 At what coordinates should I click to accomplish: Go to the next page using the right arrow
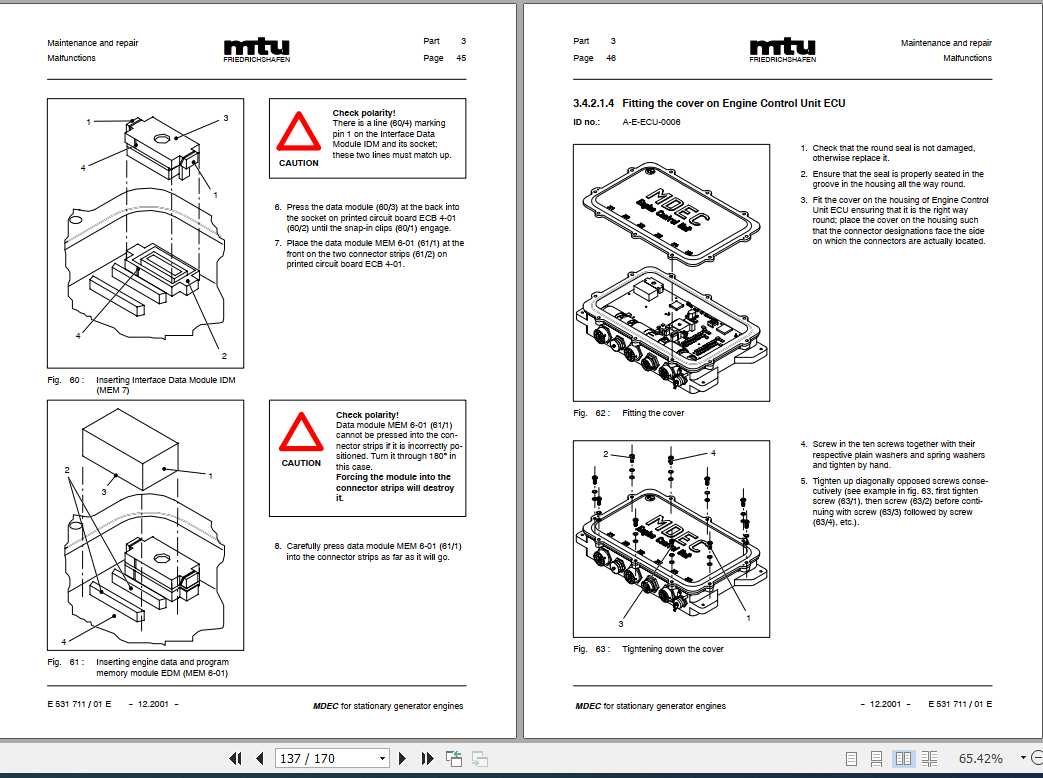click(403, 759)
